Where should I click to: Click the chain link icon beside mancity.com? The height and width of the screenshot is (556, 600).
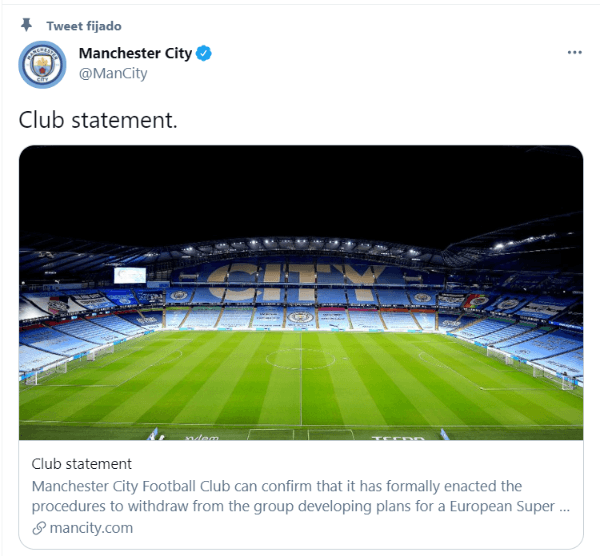(39, 528)
